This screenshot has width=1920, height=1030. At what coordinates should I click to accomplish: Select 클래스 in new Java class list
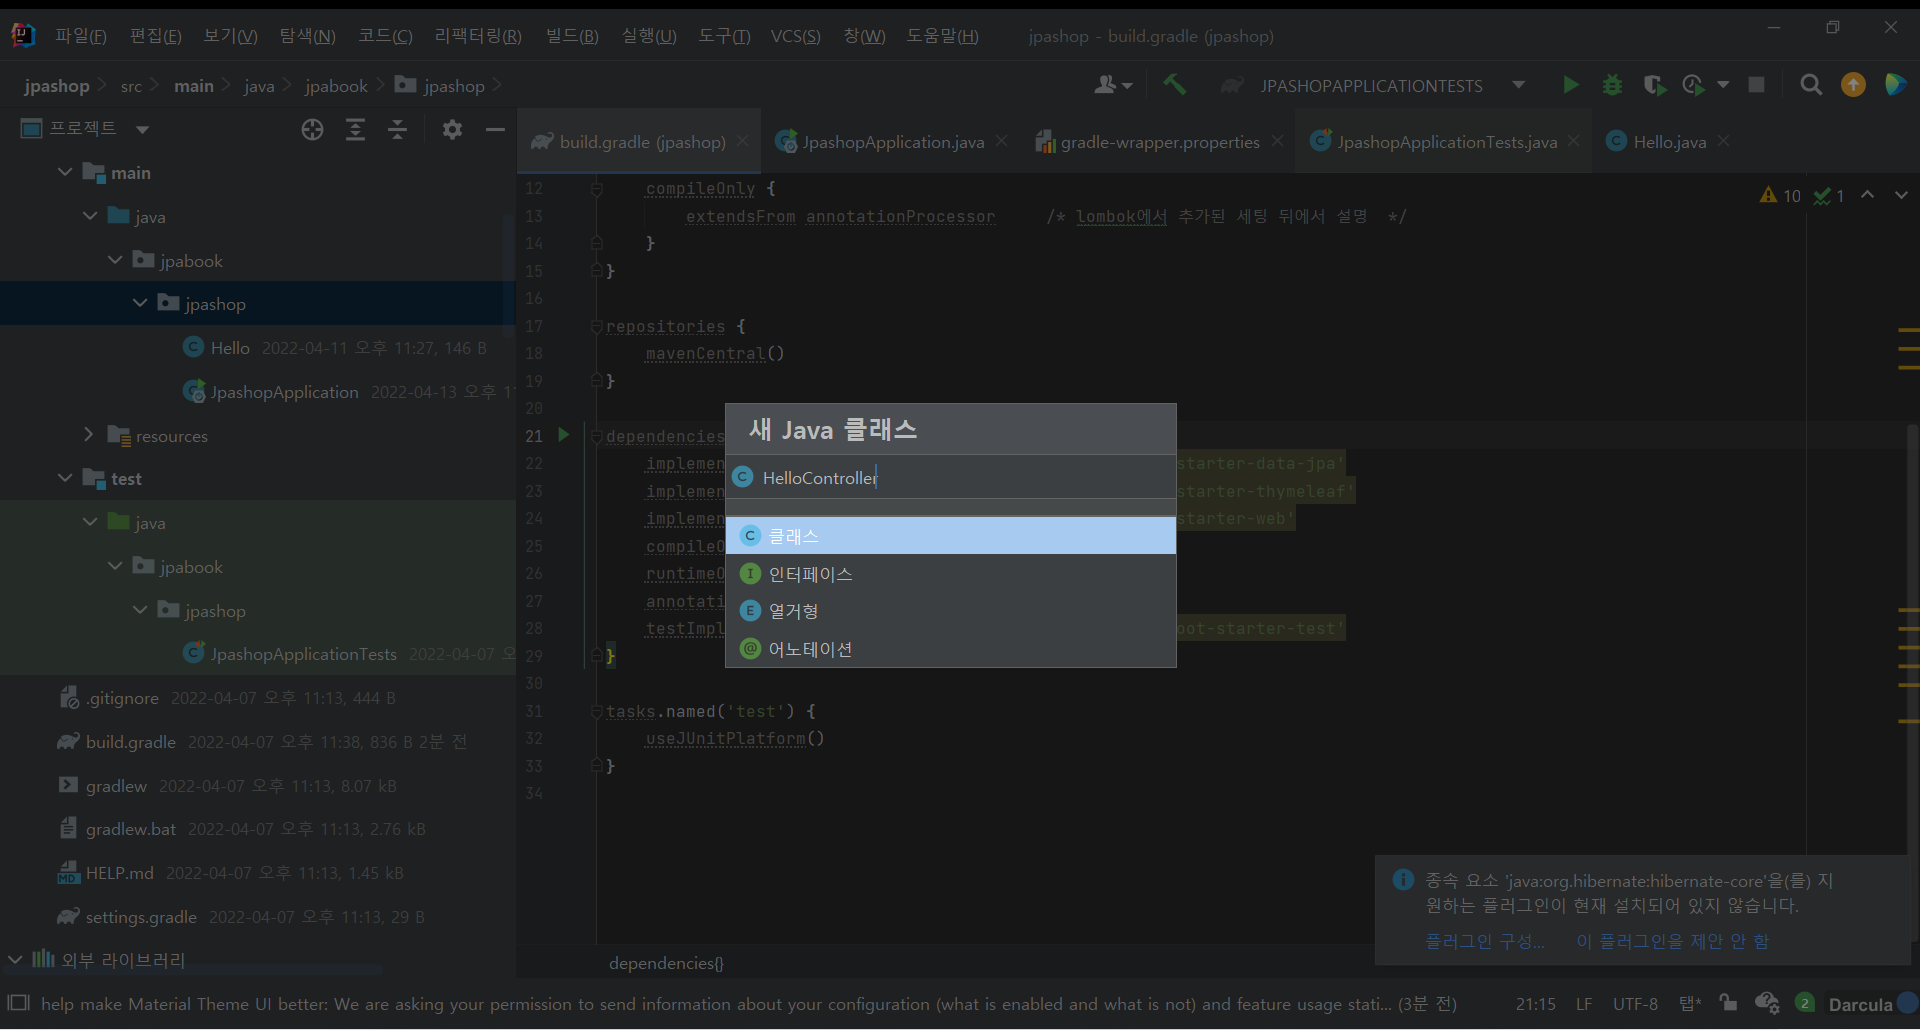point(950,536)
